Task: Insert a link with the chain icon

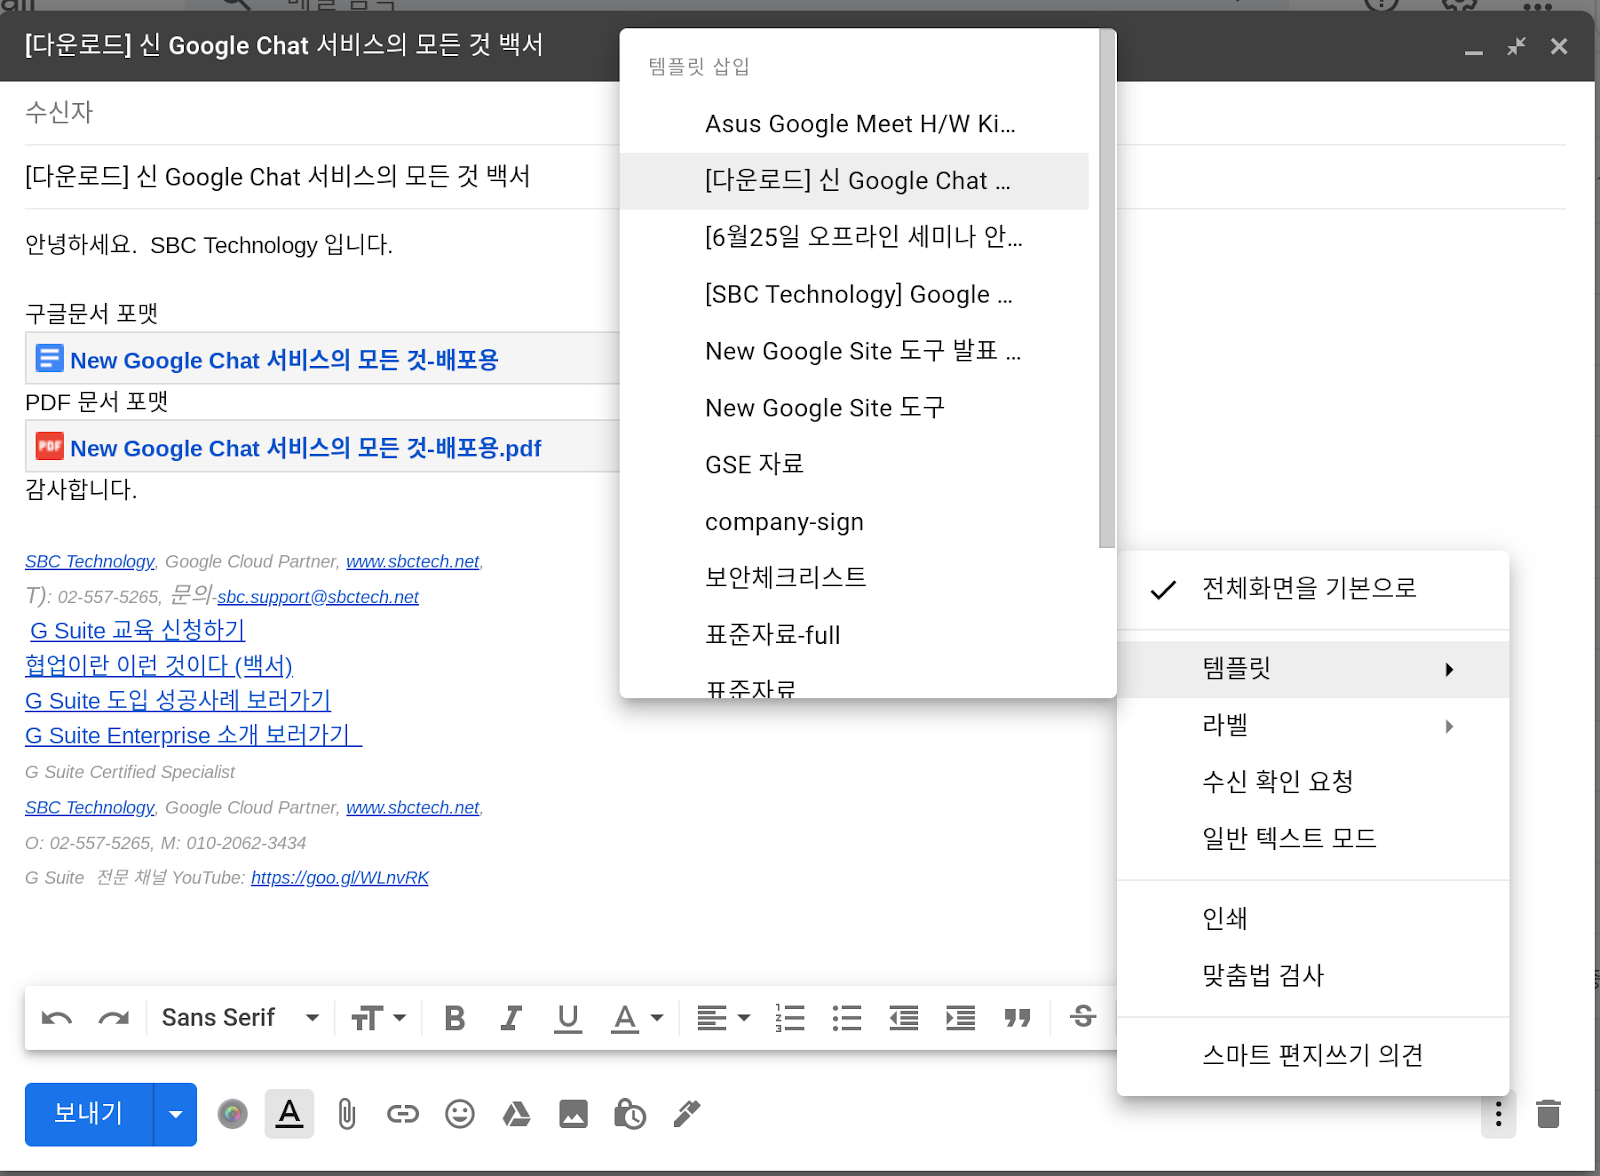Action: (403, 1113)
